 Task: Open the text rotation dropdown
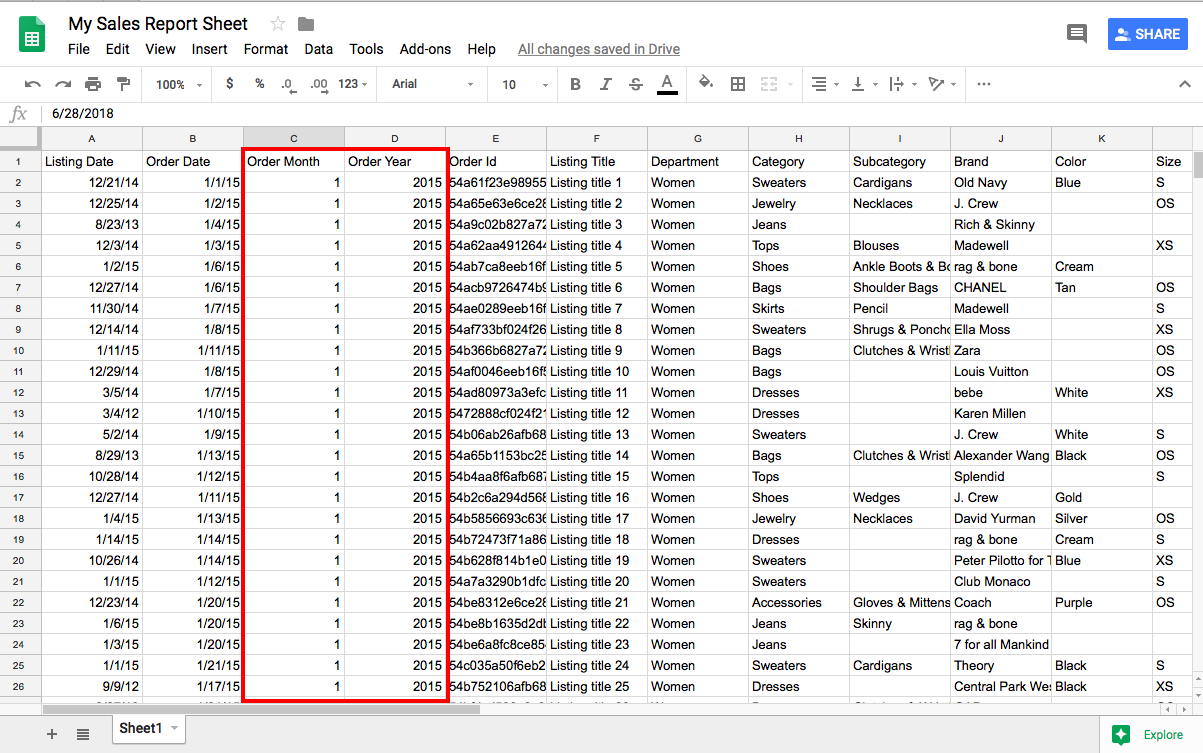941,84
